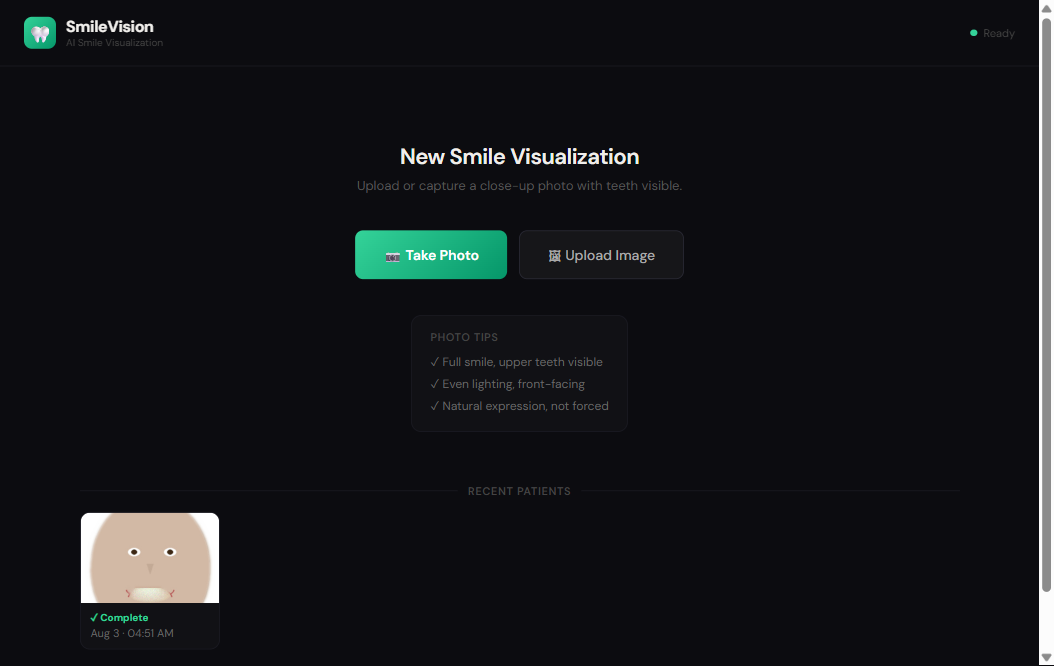Click the scrollbar down arrow

click(x=1046, y=658)
